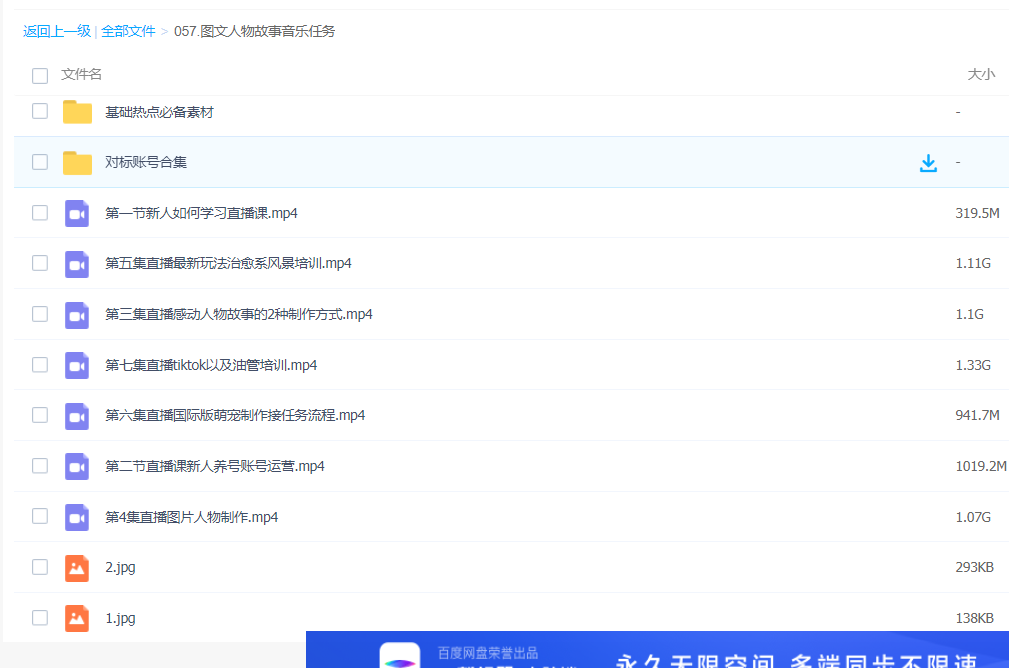The height and width of the screenshot is (668, 1009).
Task: Click the video icon beside 第一节新人如何学习直播课.mp4
Action: click(77, 212)
